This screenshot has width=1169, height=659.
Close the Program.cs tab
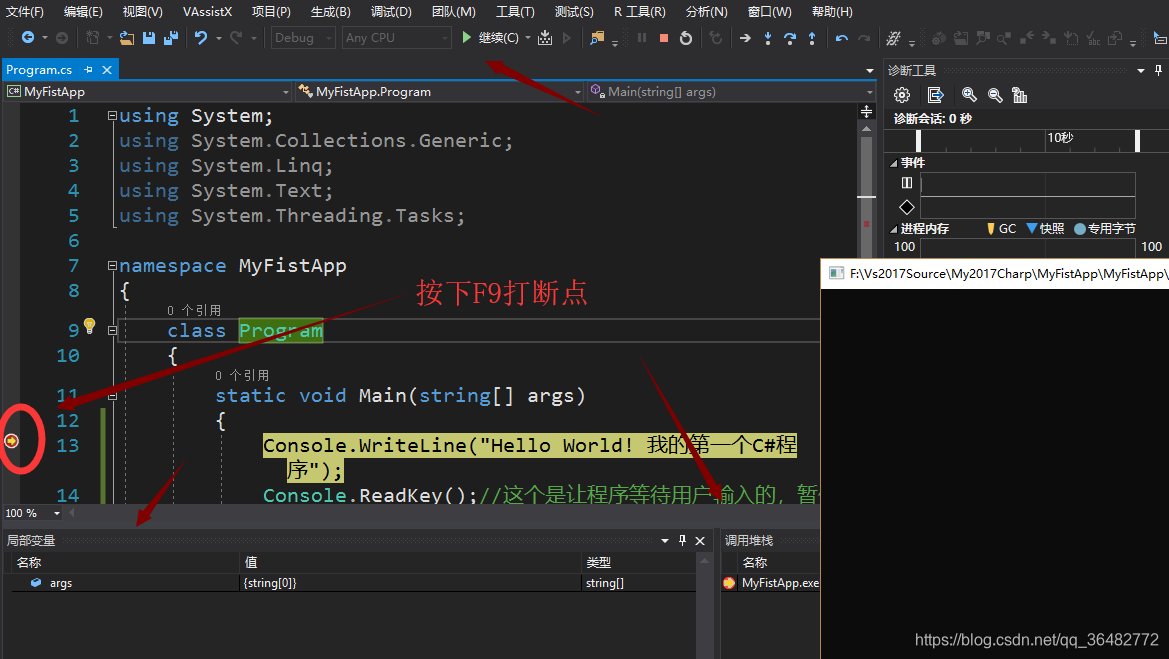tap(107, 69)
